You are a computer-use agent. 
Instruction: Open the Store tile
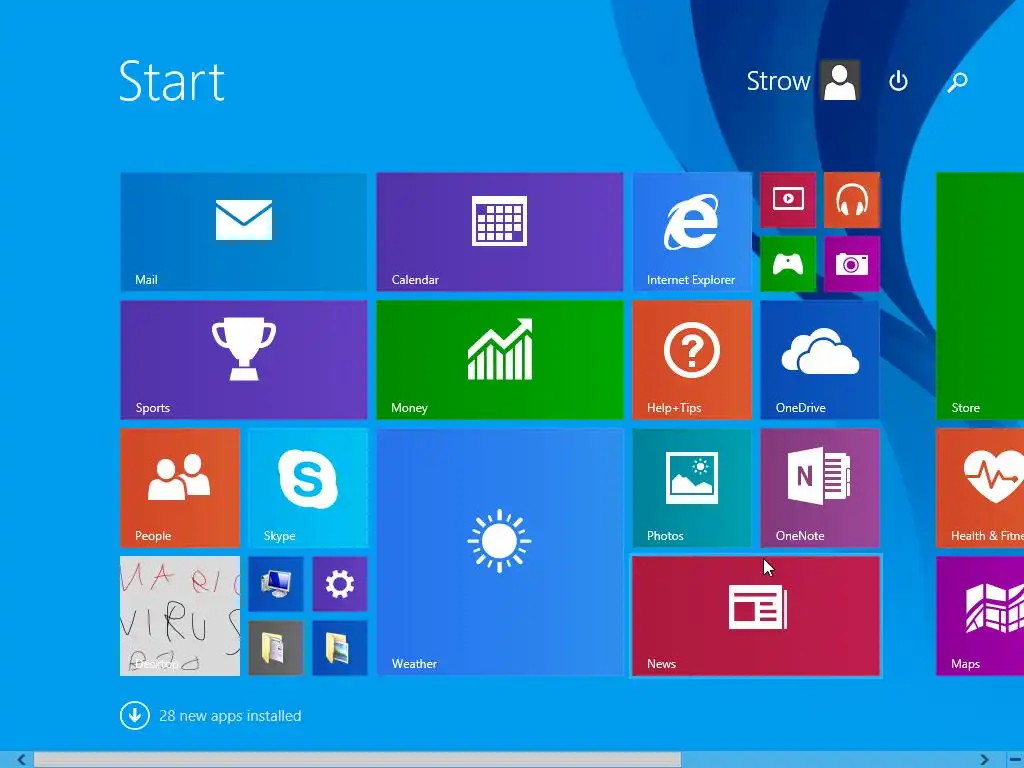[x=980, y=296]
